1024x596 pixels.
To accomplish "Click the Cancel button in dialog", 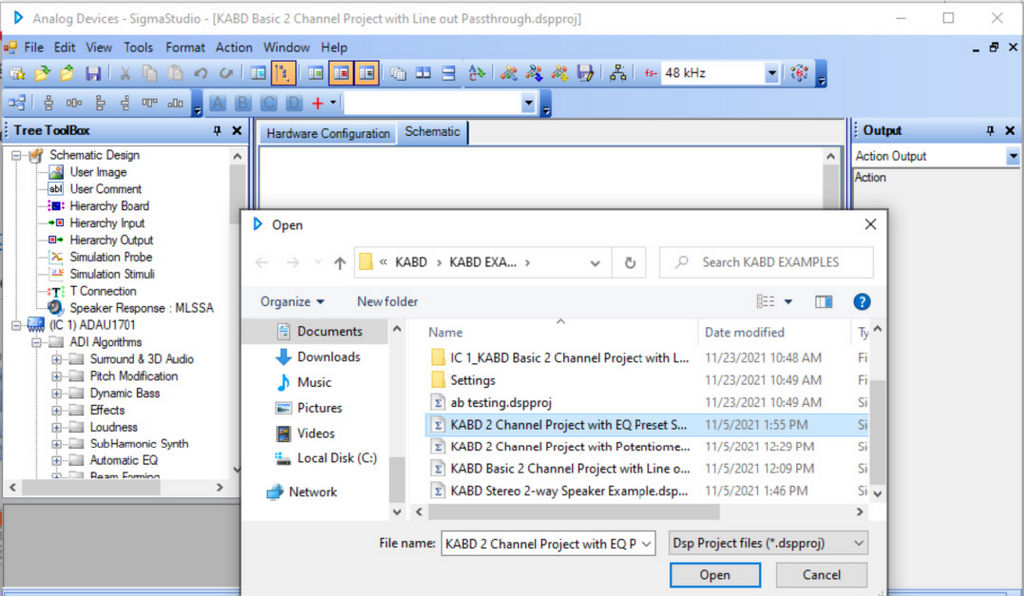I will pyautogui.click(x=822, y=575).
